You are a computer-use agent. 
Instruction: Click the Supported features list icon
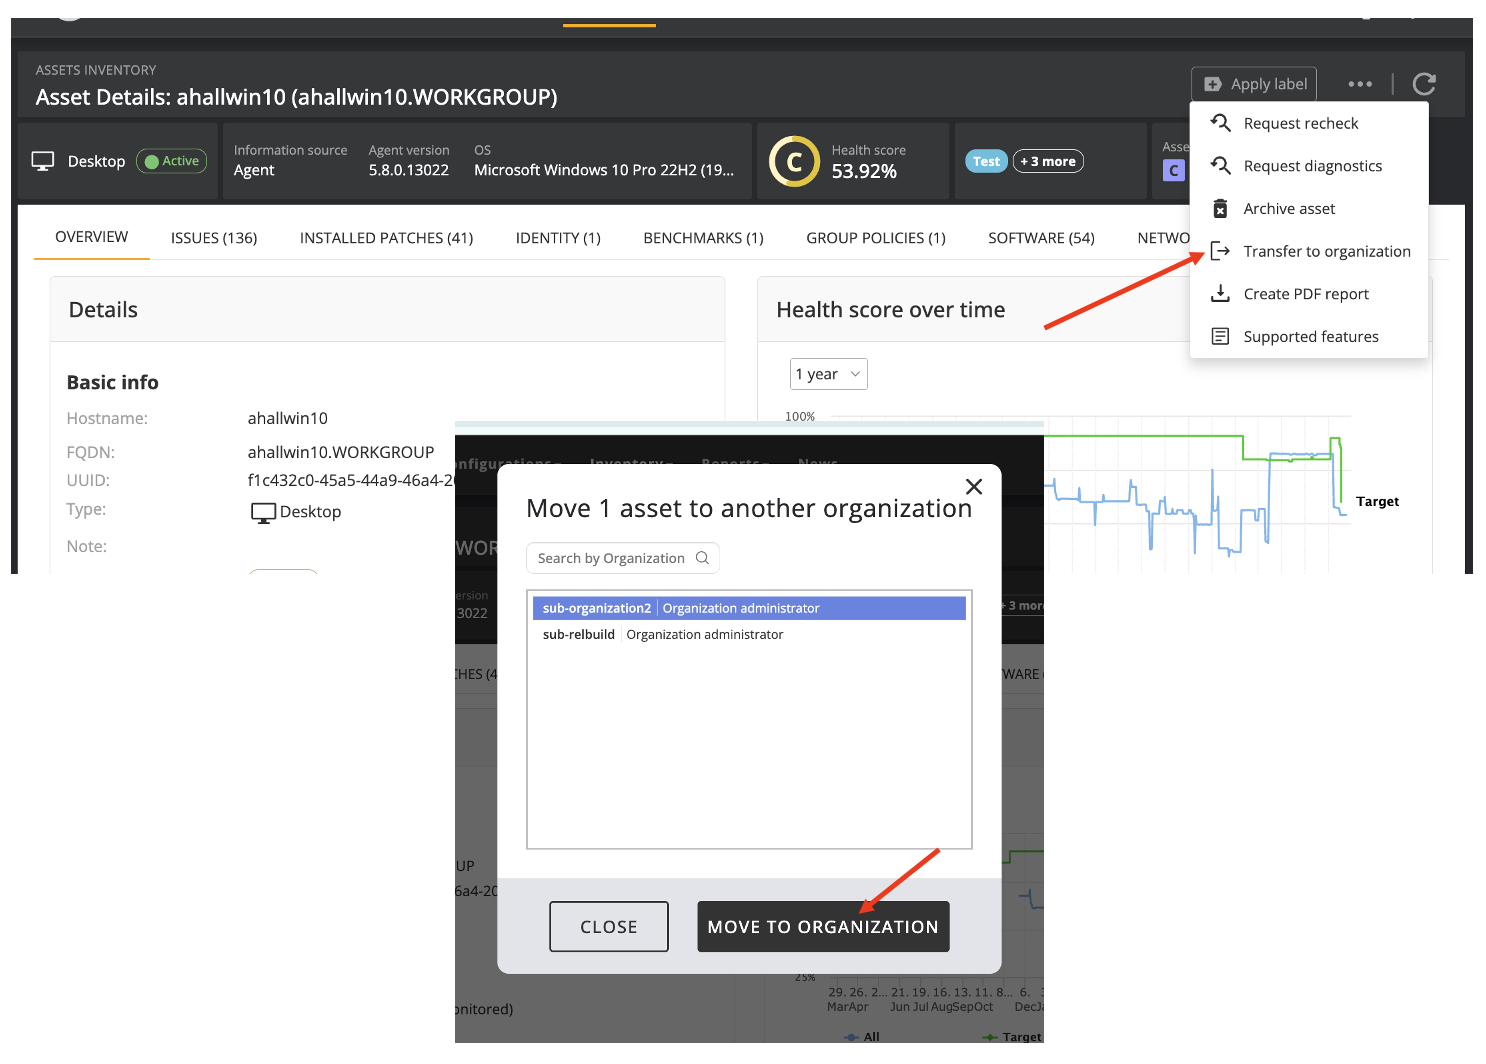coord(1220,337)
